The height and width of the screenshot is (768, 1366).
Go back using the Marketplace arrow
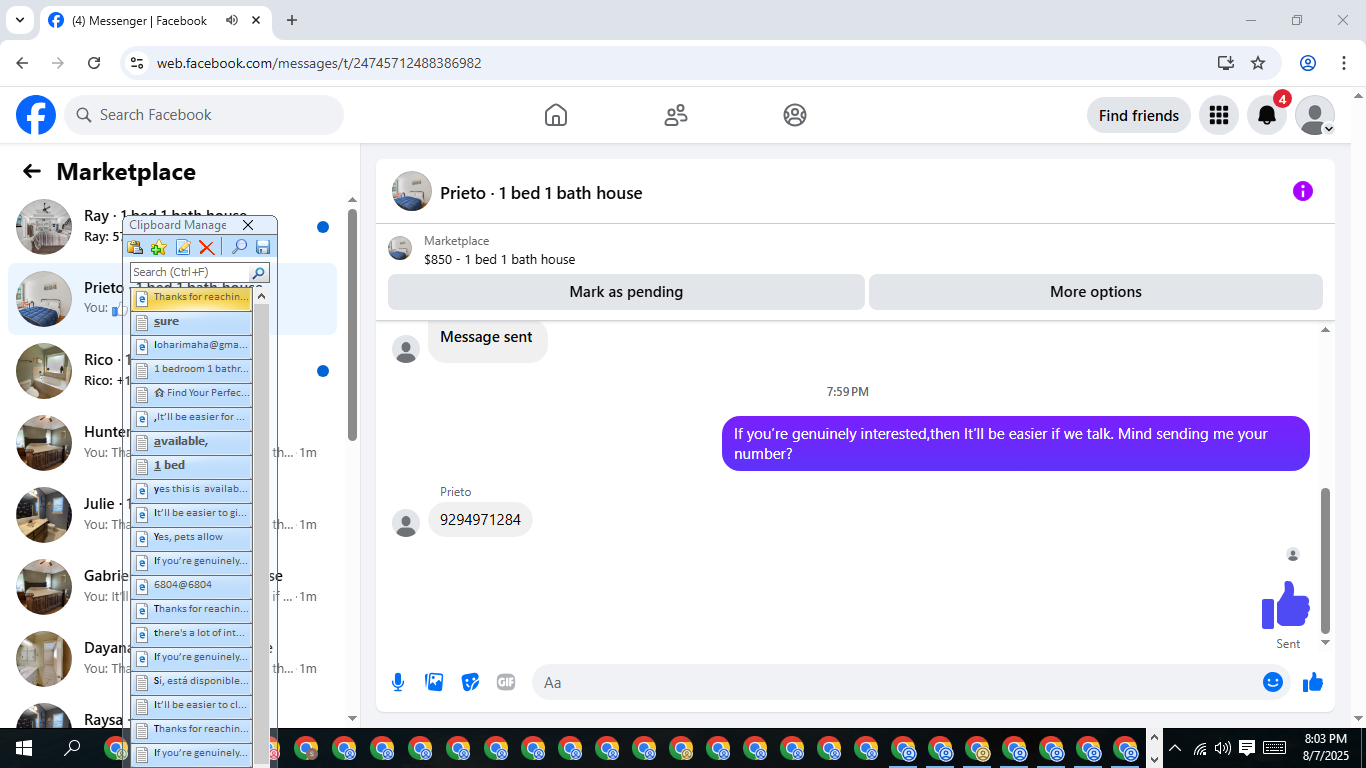click(x=32, y=172)
